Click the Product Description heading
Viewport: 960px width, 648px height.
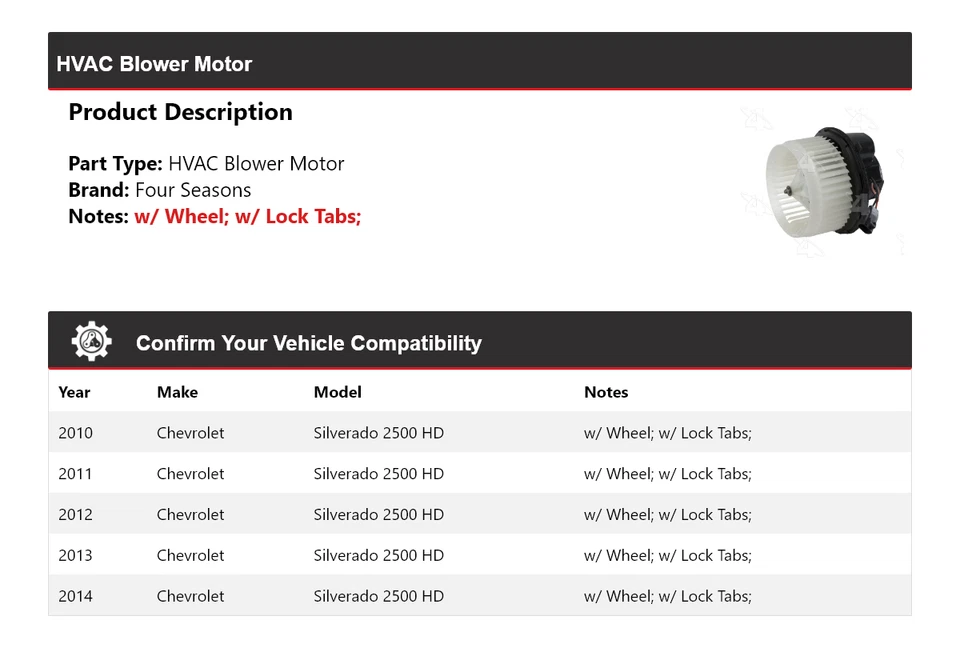point(180,112)
